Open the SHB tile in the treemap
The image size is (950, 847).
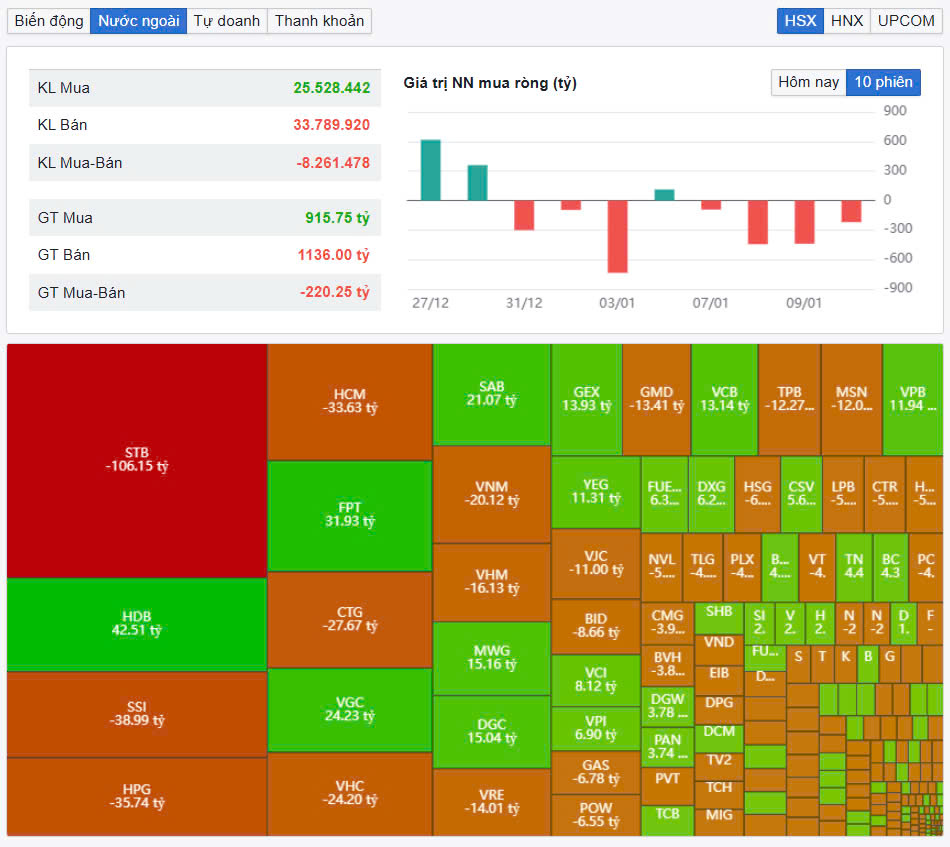click(x=719, y=617)
